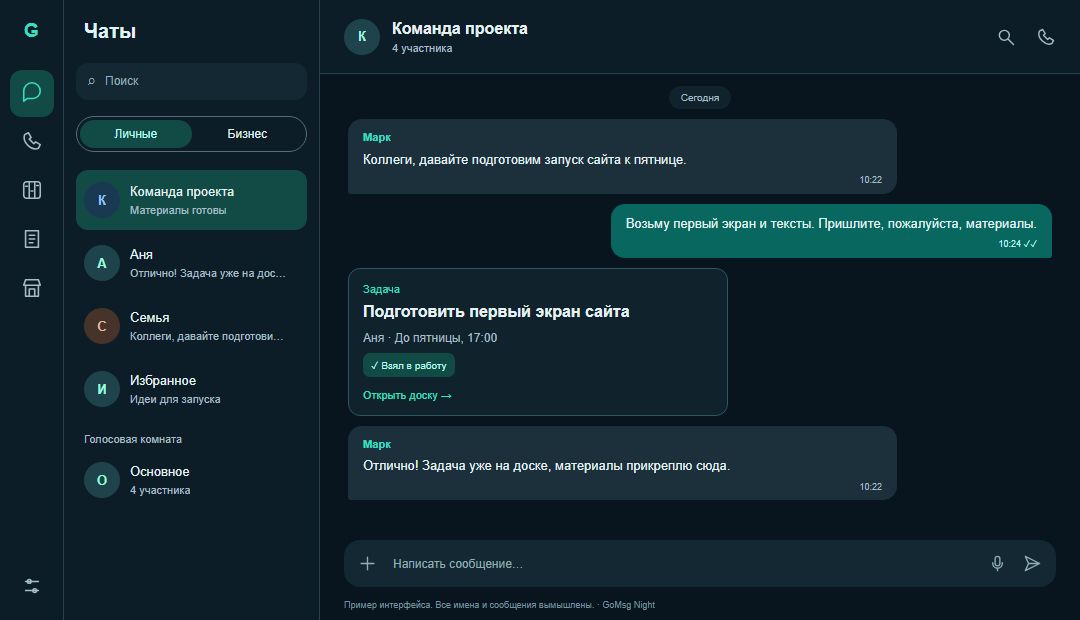
Task: Open the Избранное chat
Action: pyautogui.click(x=191, y=389)
